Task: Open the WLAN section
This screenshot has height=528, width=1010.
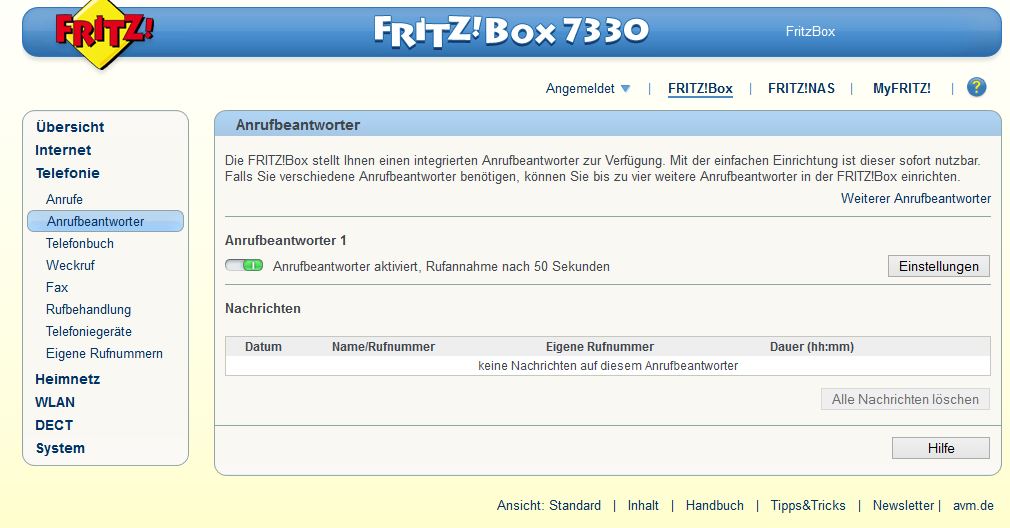Action: 55,402
